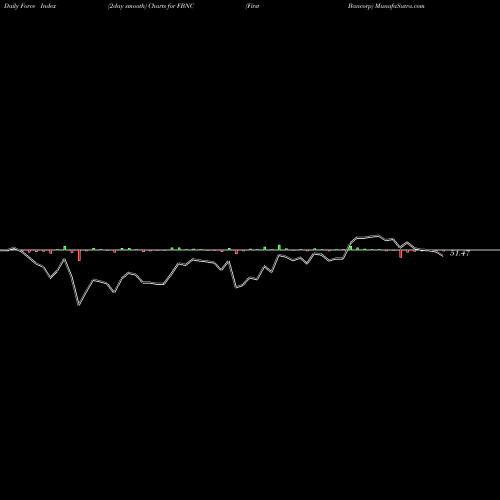Image resolution: width=500 pixels, height=500 pixels.
Task: Click the '(First' company name text
Action: 252,6
